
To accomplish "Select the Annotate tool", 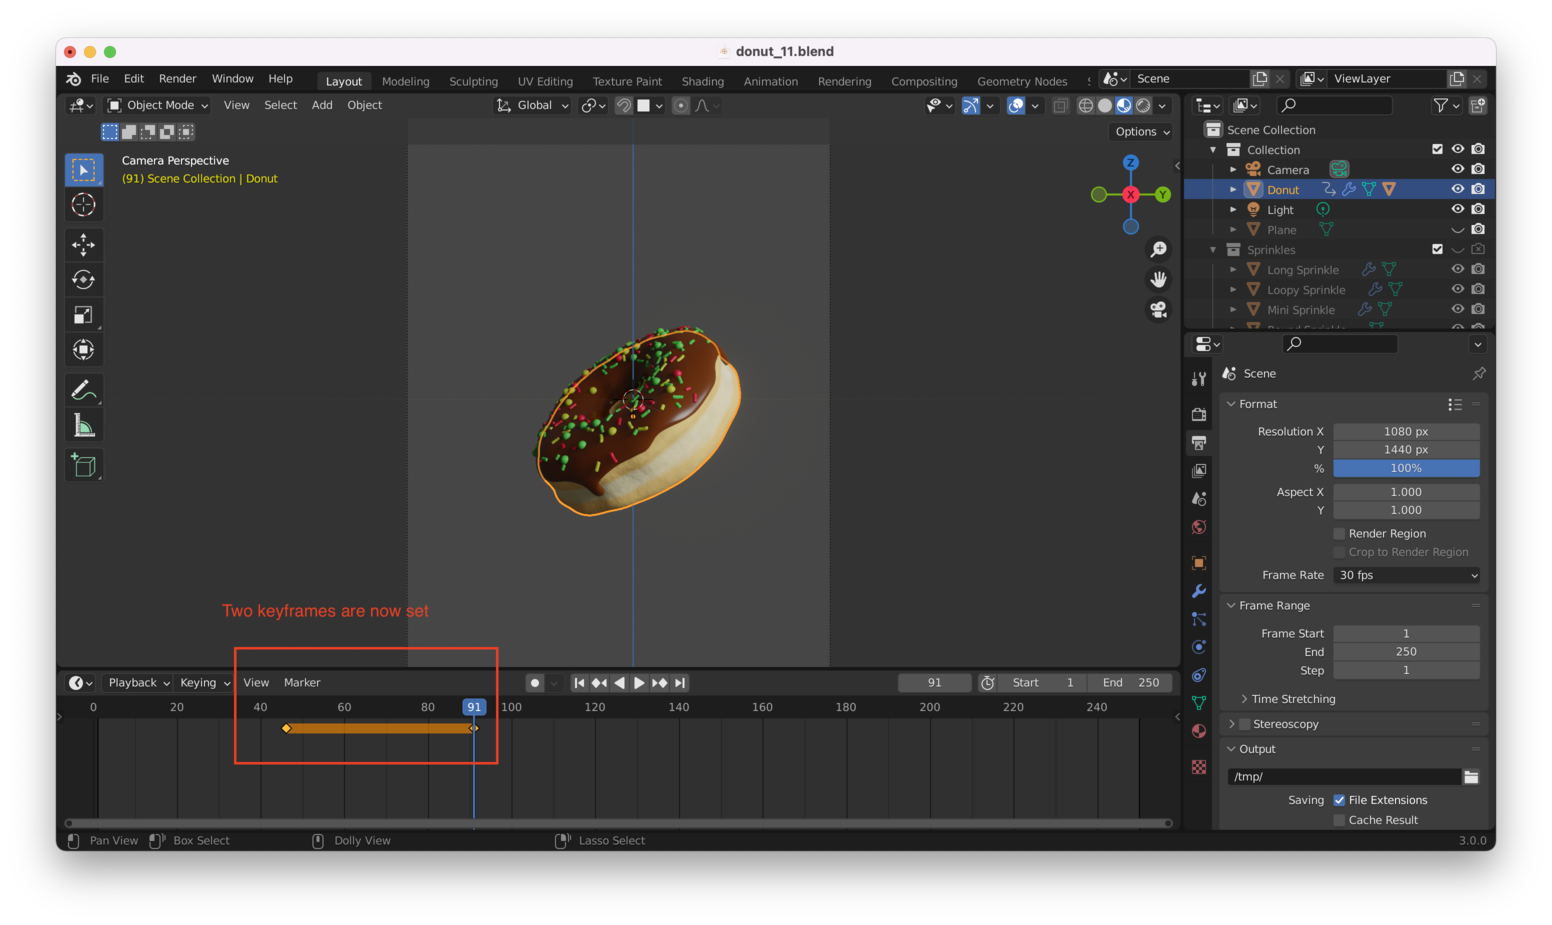I will 84,389.
